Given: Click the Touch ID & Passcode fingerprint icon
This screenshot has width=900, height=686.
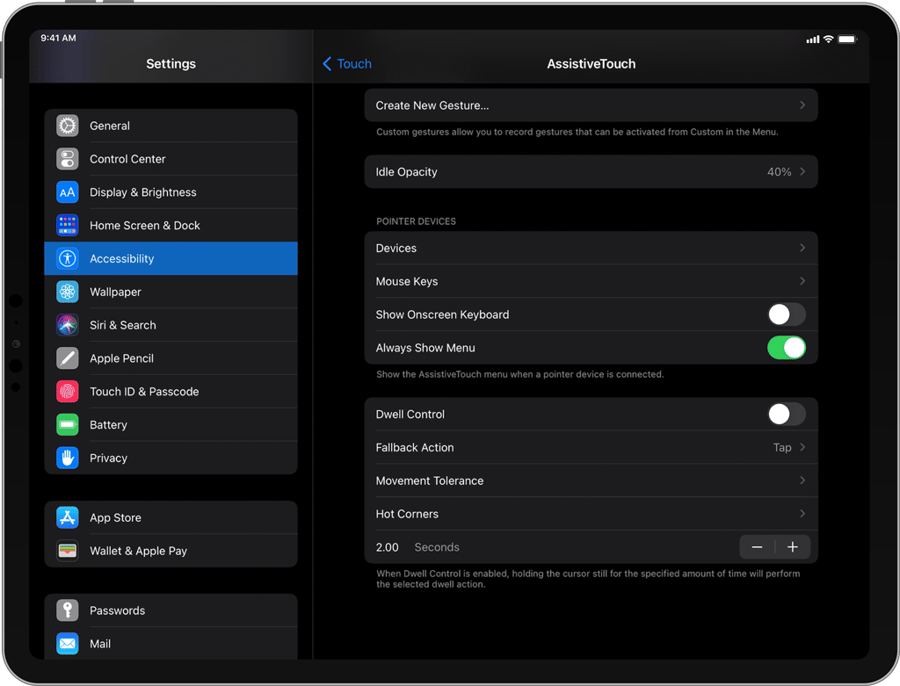Looking at the screenshot, I should pyautogui.click(x=67, y=391).
